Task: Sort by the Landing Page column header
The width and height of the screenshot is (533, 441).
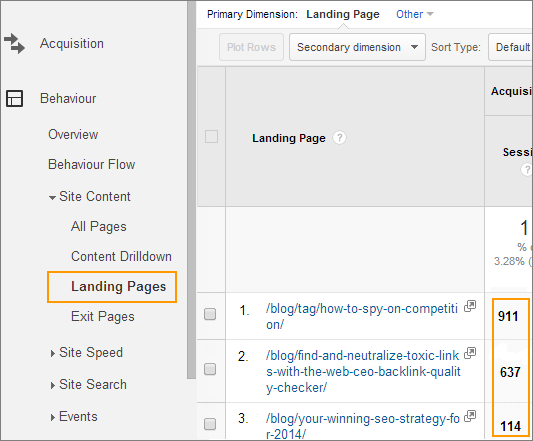Action: (x=289, y=138)
